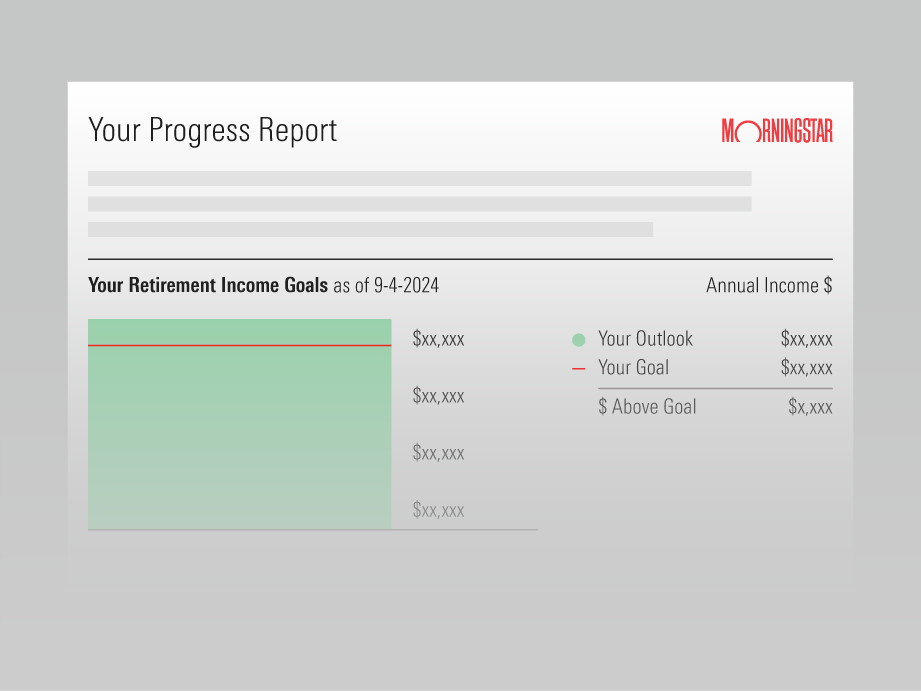Click the second chart axis value from top
This screenshot has width=921, height=691.
pyautogui.click(x=438, y=396)
